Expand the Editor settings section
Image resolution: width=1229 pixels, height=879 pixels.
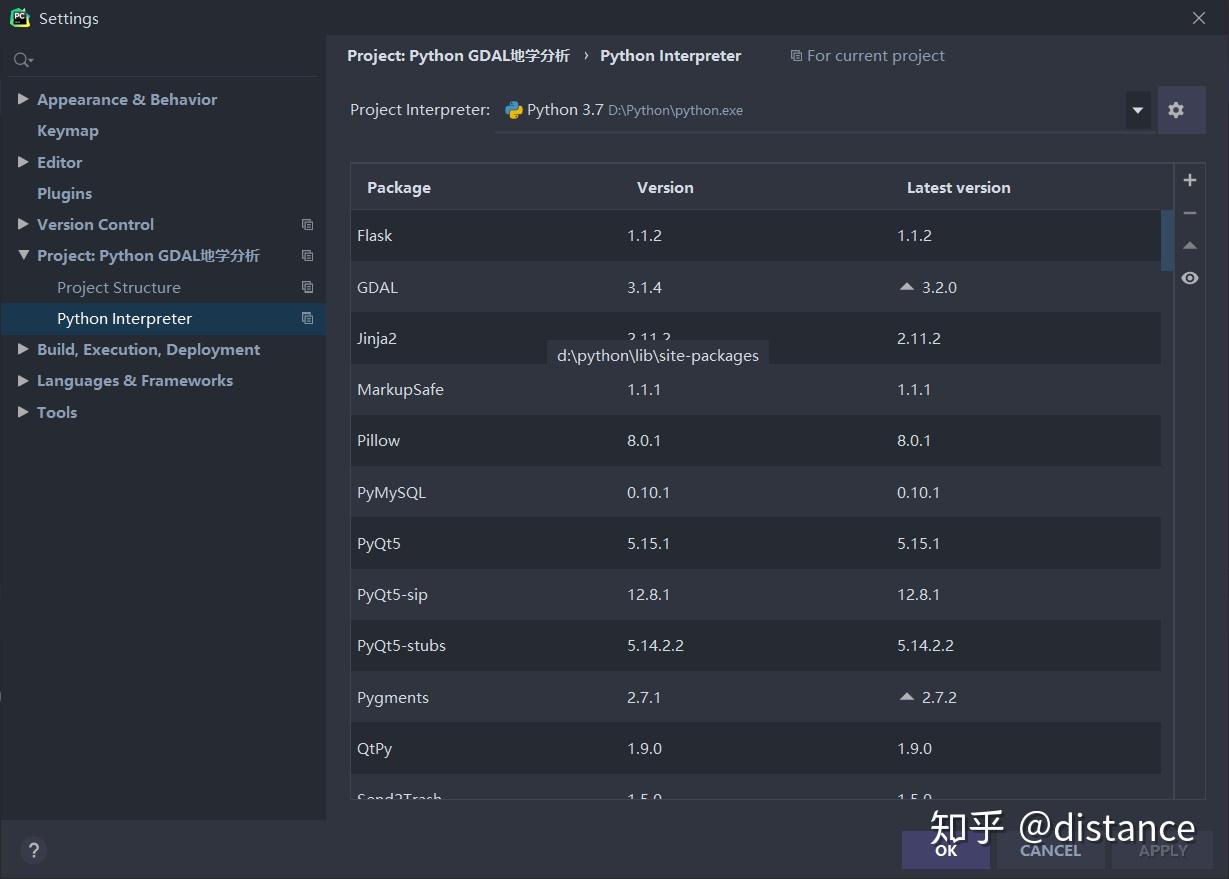pos(23,162)
